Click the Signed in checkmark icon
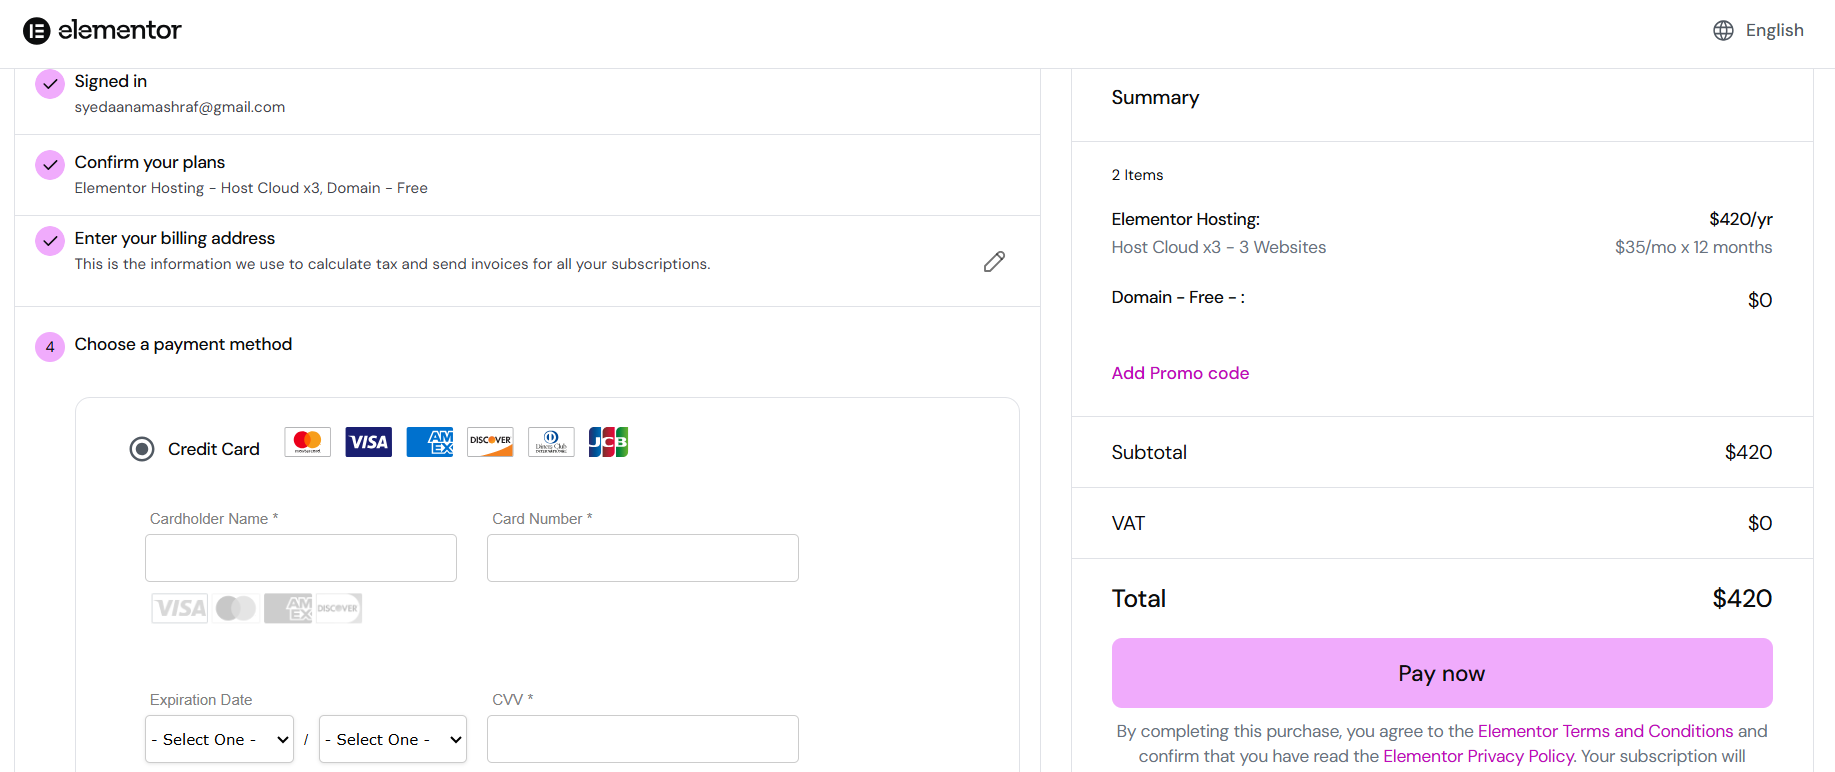This screenshot has width=1835, height=772. point(50,84)
